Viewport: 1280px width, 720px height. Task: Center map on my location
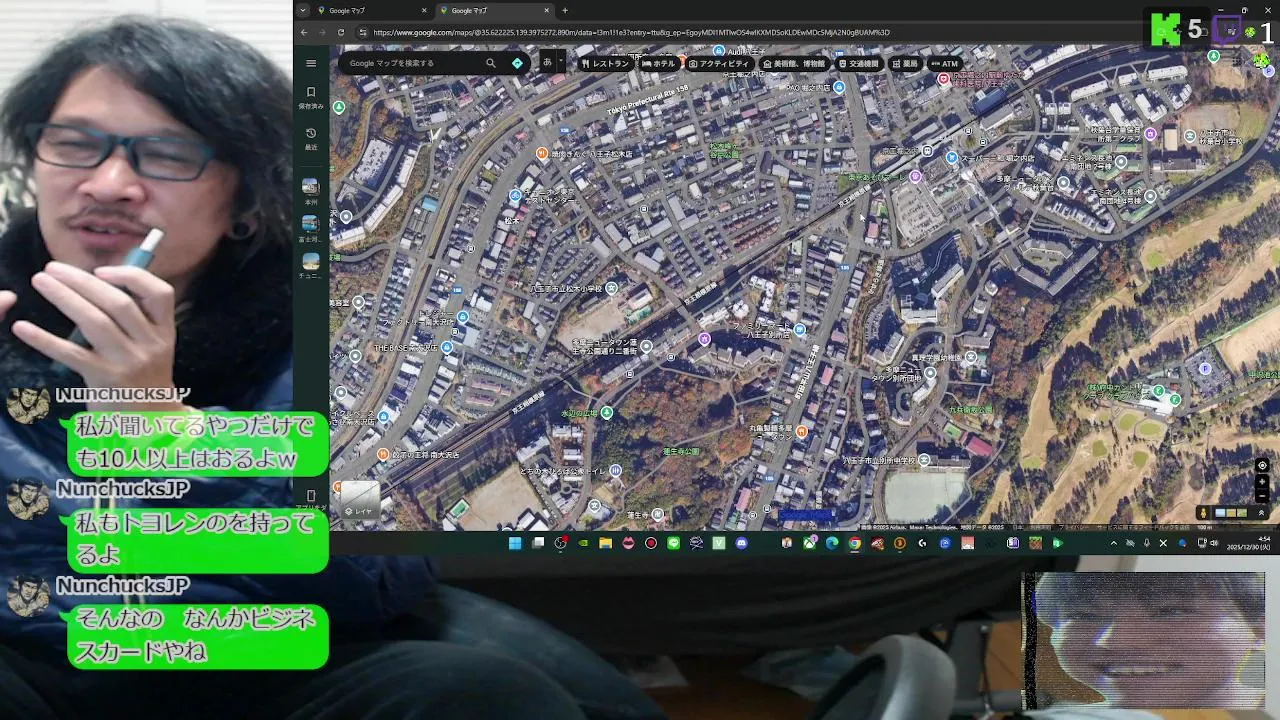(1262, 466)
